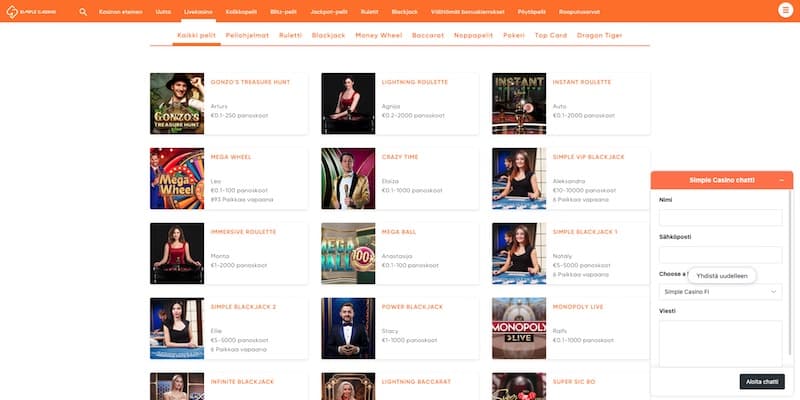Click the Lightning Roulette title
This screenshot has height=400, width=800.
point(415,82)
